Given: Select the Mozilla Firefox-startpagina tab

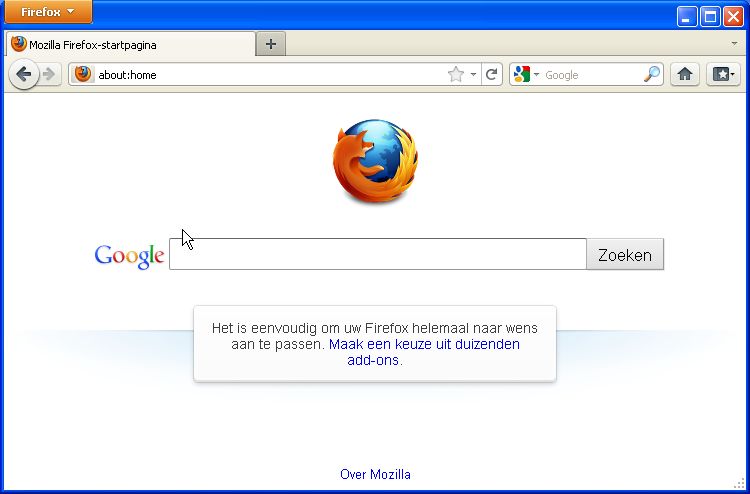Looking at the screenshot, I should click(x=130, y=44).
